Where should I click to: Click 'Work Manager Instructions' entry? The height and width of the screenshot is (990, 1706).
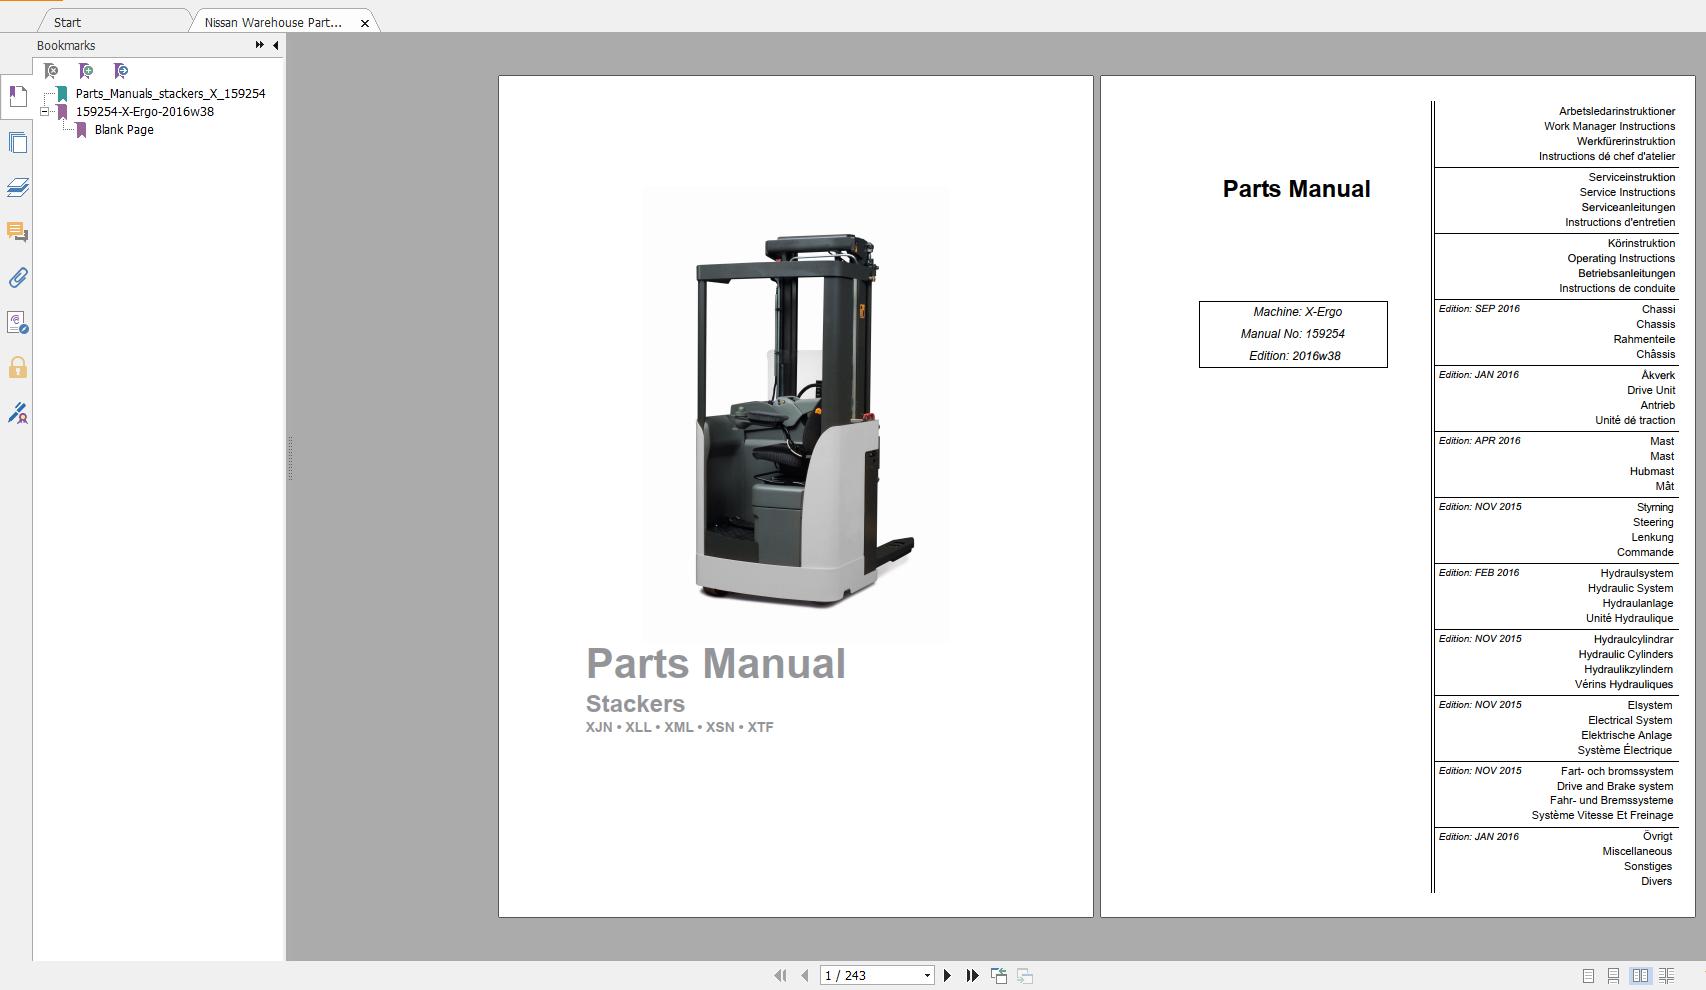pyautogui.click(x=1609, y=127)
